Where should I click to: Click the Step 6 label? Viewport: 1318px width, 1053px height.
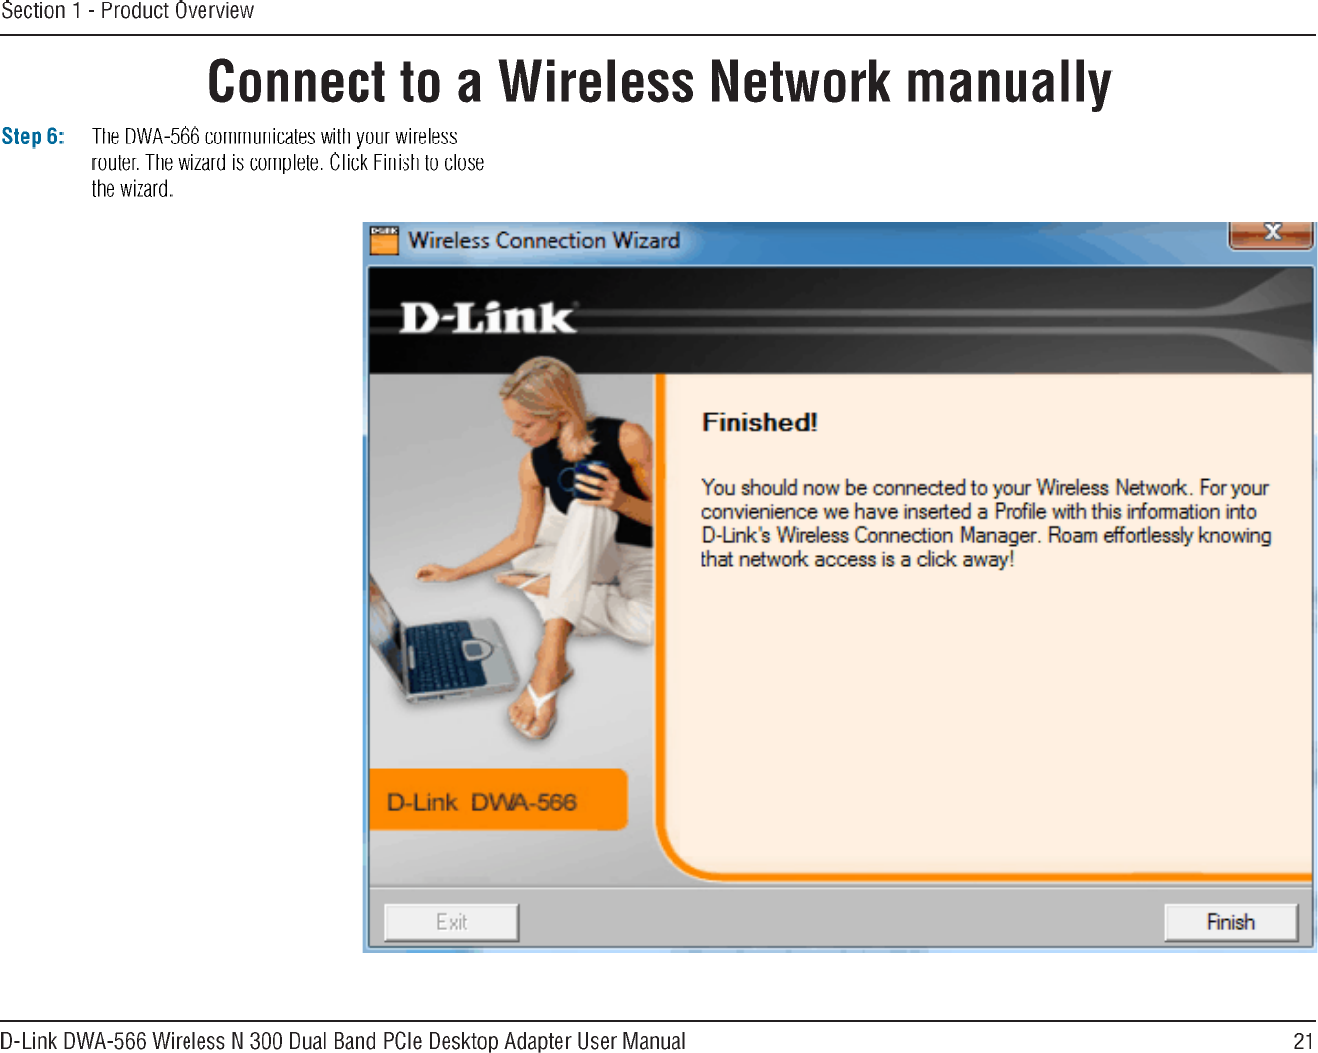point(33,136)
